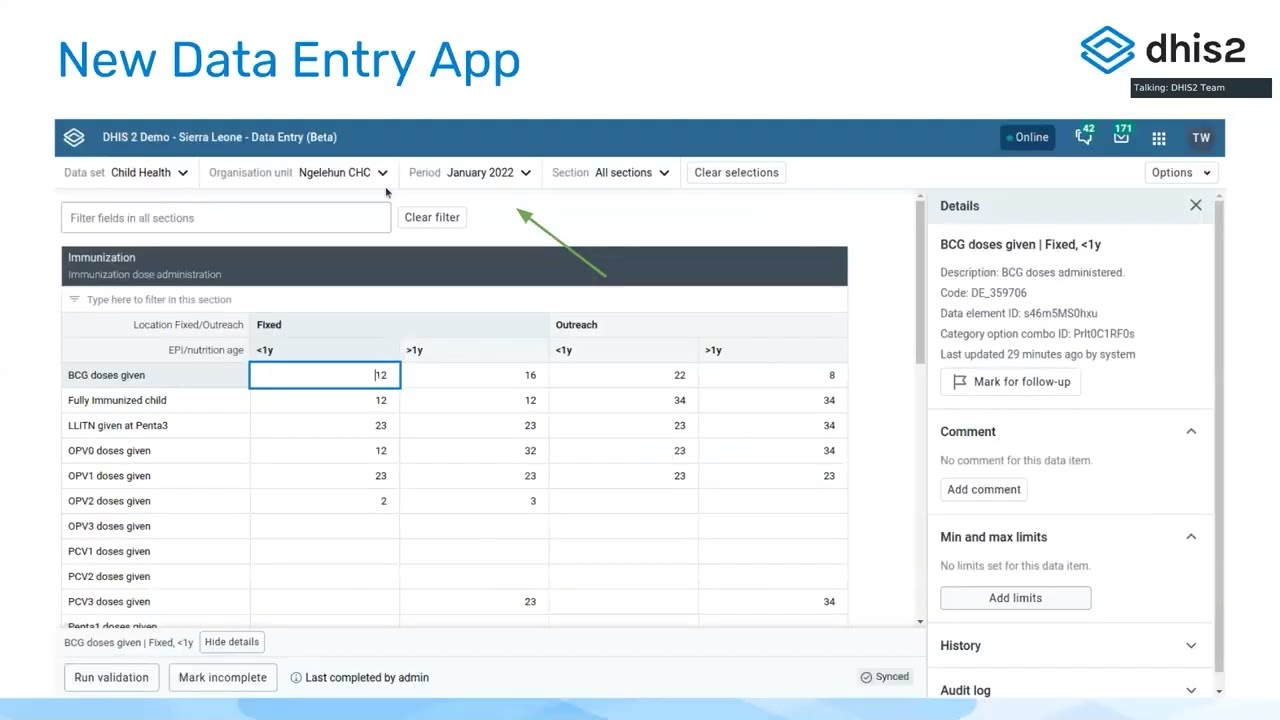The width and height of the screenshot is (1280, 720).
Task: Select BCG doses given Outreach <1y cell with 22
Action: coord(623,375)
